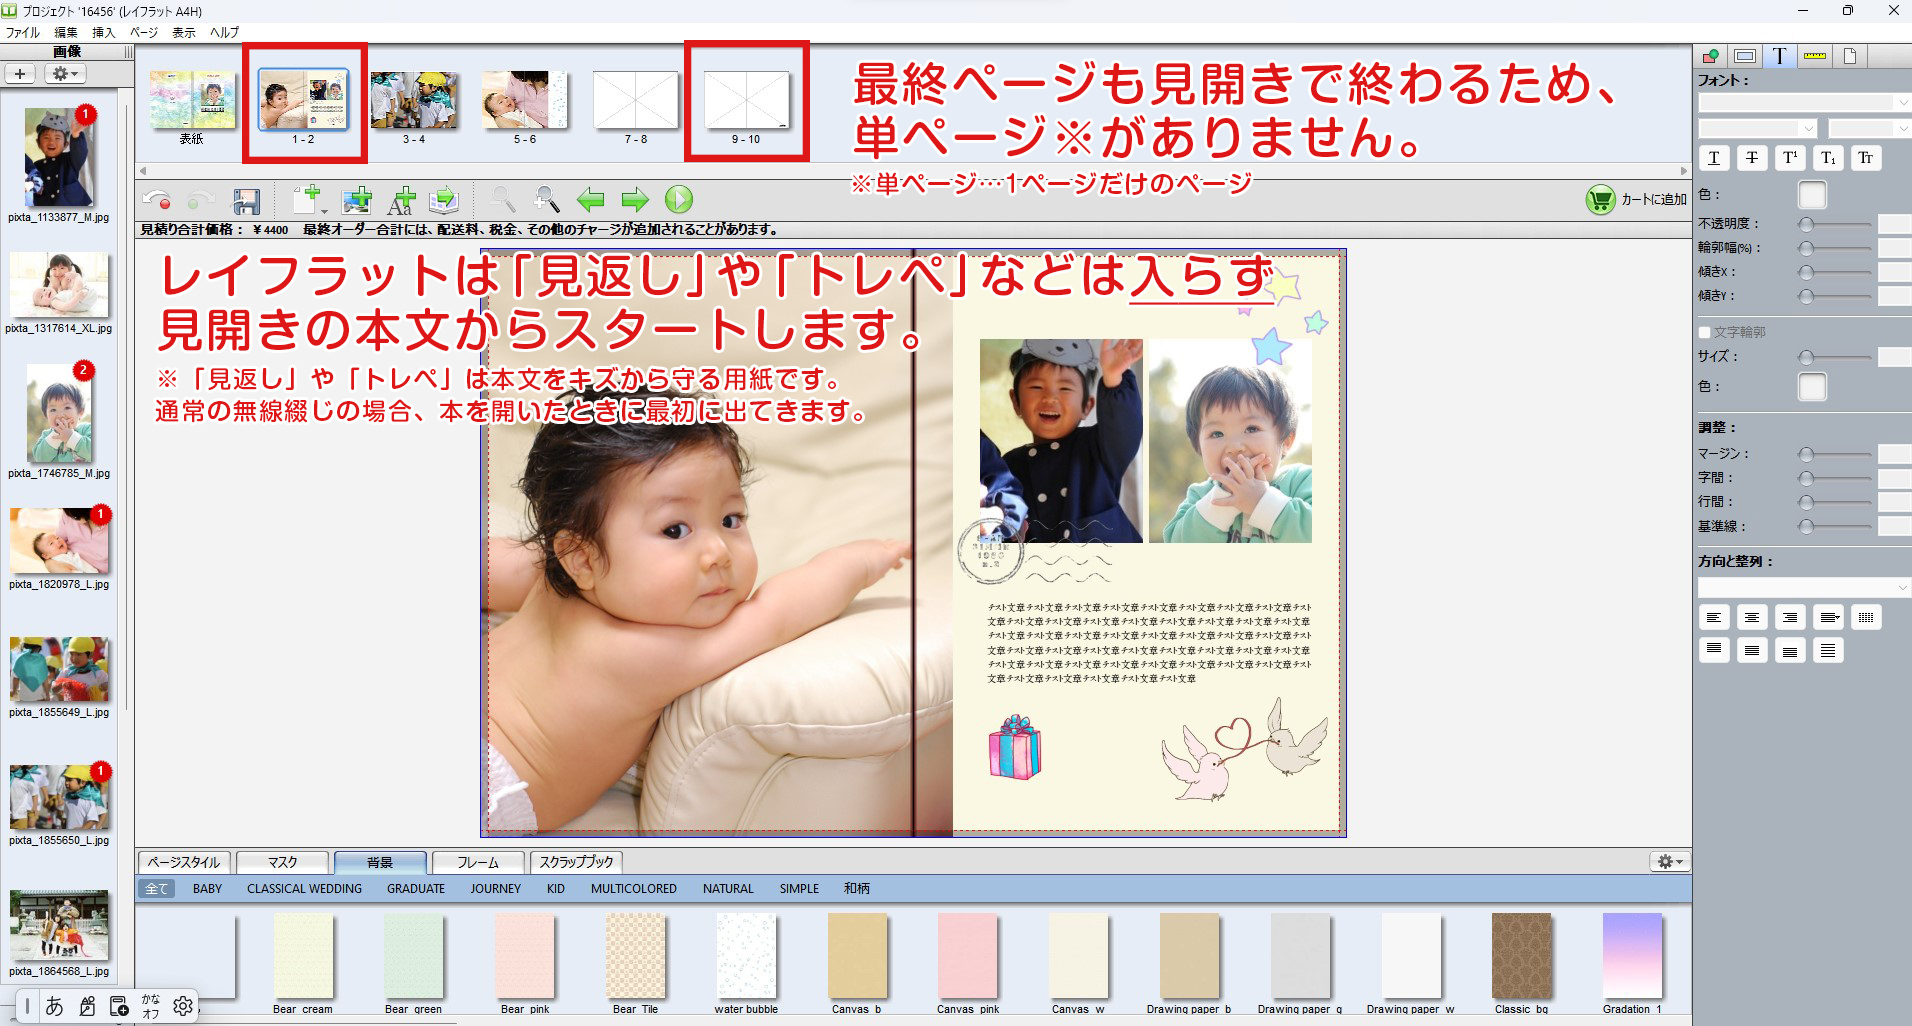Toggle underline text style
The image size is (1912, 1026).
1714,158
